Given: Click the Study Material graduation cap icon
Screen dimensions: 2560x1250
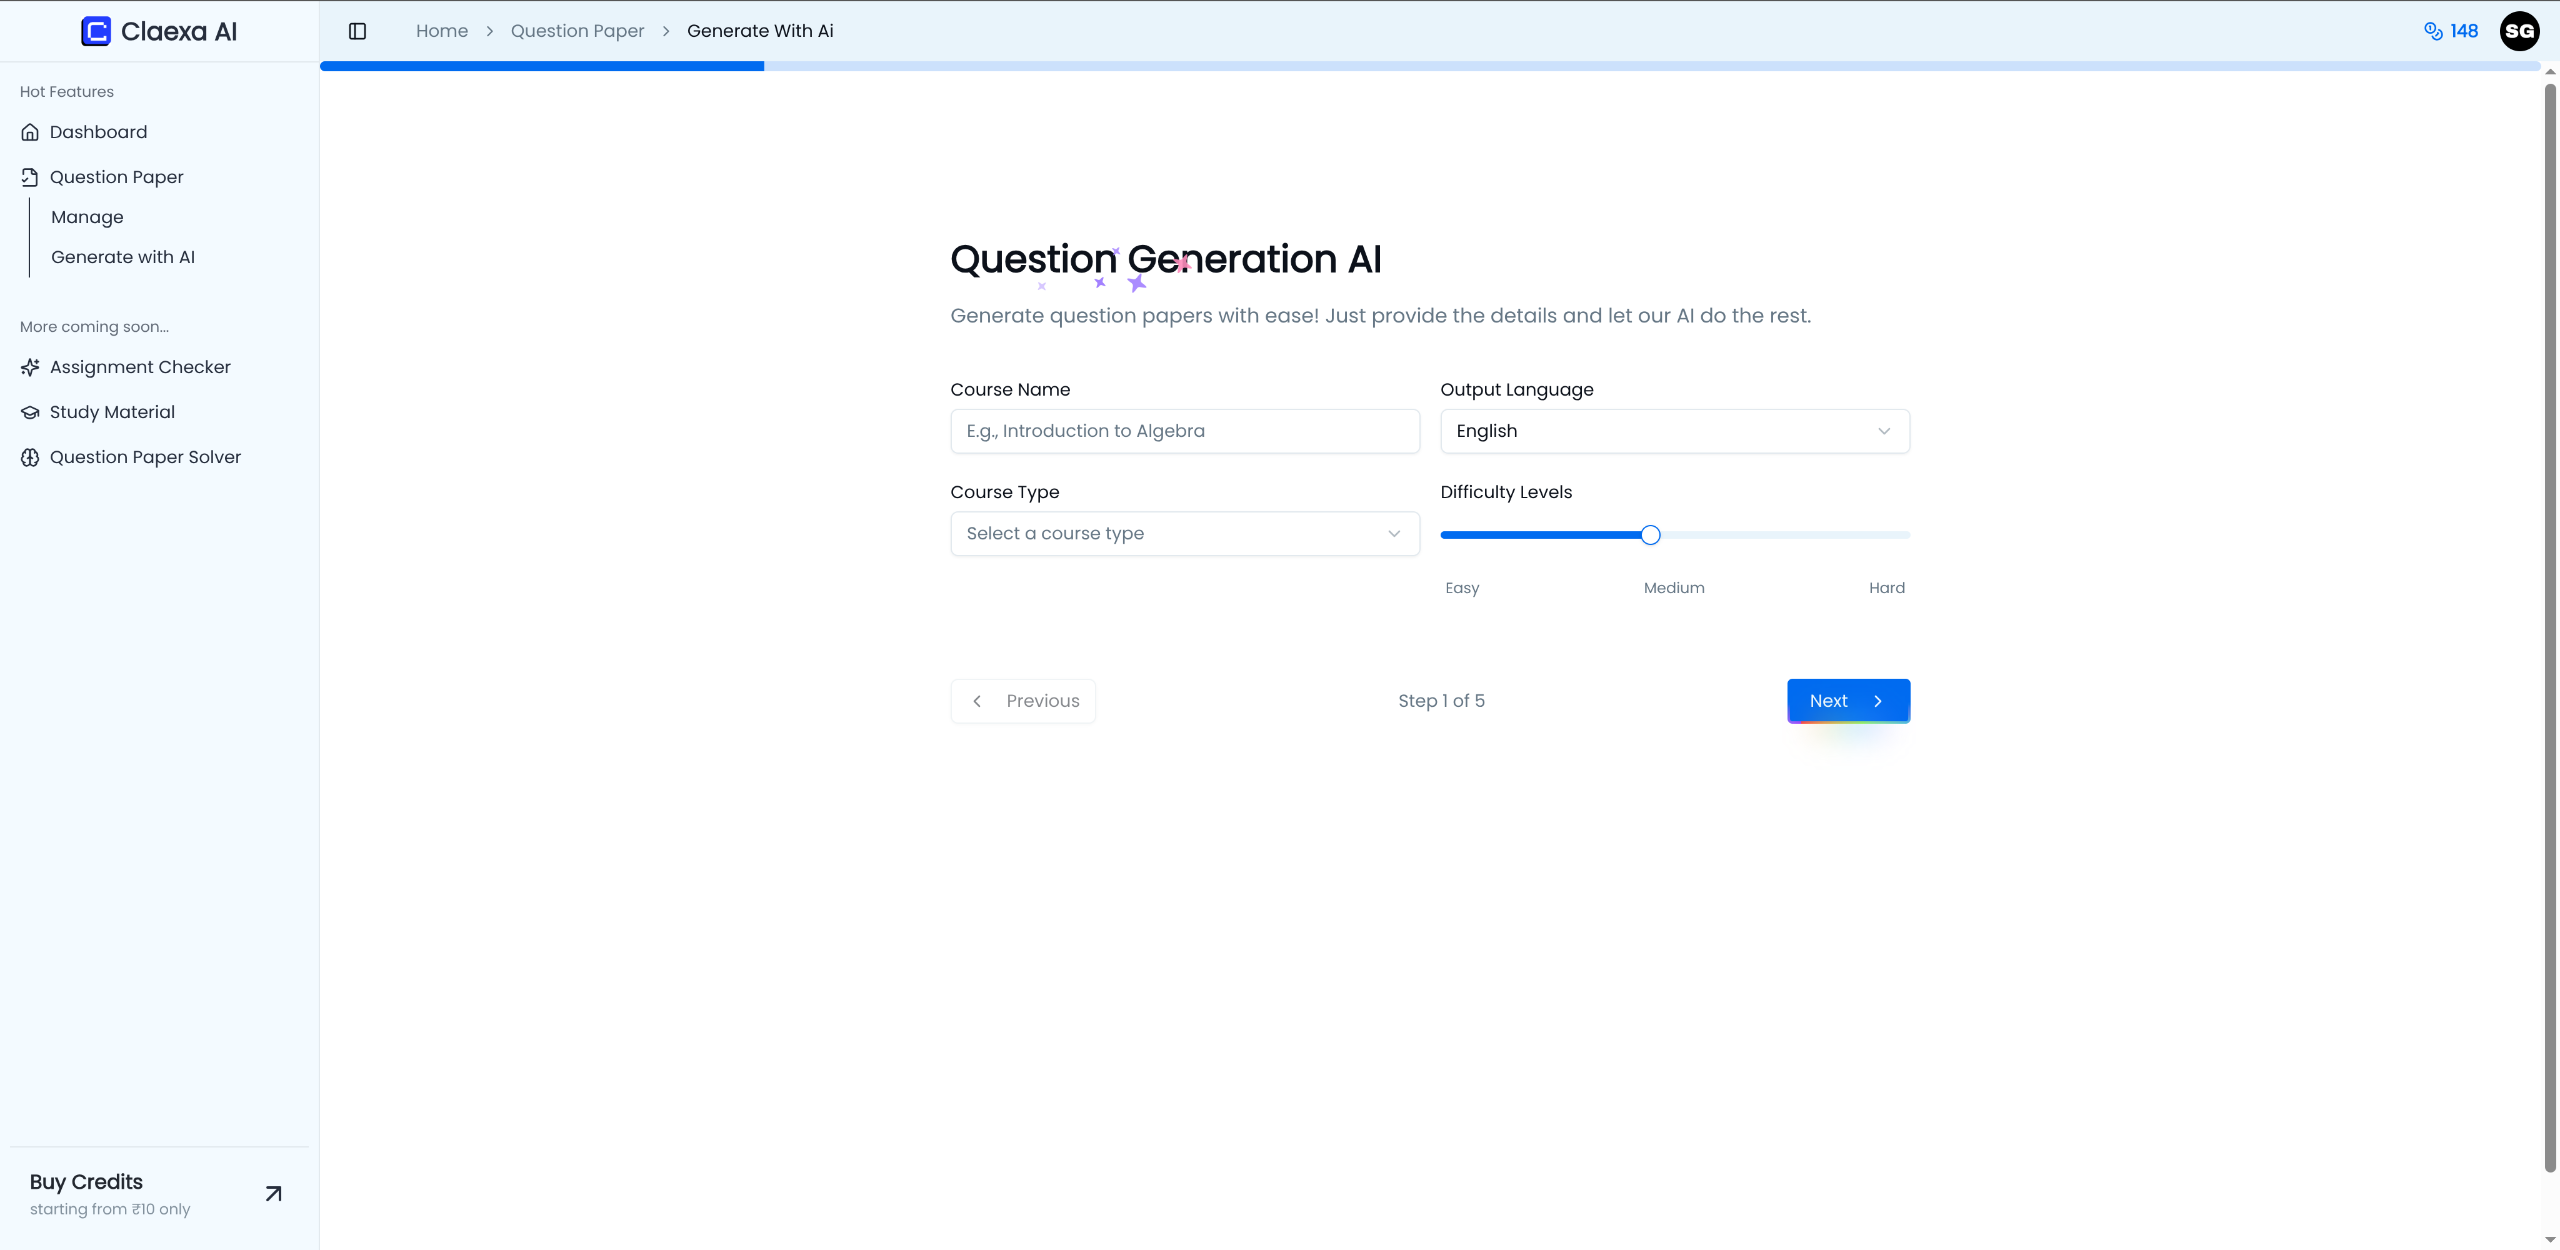Looking at the screenshot, I should click(x=30, y=412).
